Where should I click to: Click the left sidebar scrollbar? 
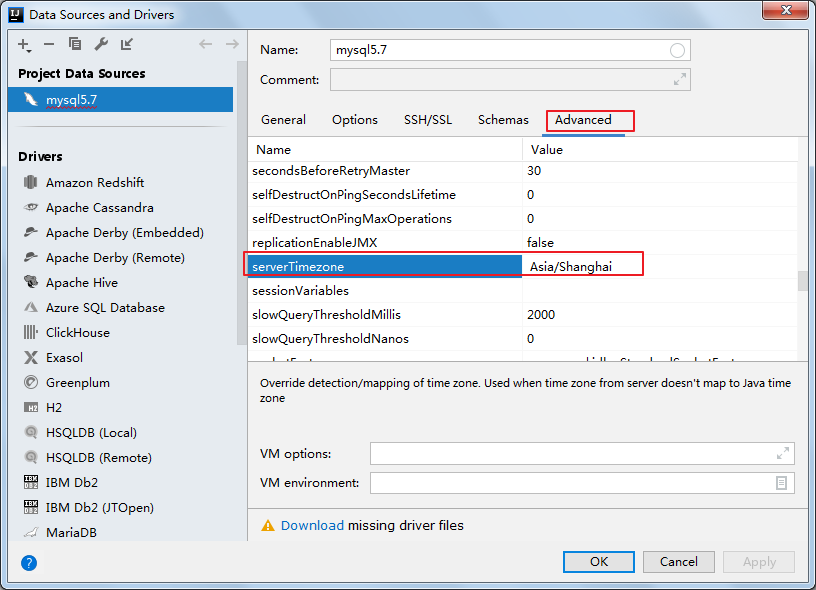point(240,203)
